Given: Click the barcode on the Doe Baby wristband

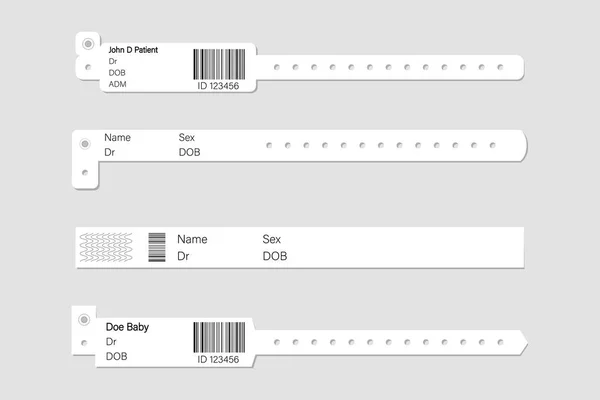Looking at the screenshot, I should click(x=219, y=337).
